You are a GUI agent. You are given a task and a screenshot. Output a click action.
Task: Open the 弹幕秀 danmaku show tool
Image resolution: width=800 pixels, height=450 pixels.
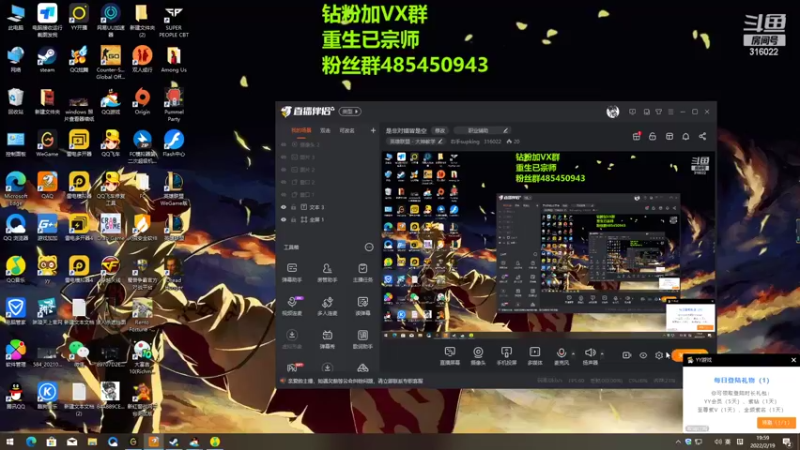pyautogui.click(x=327, y=339)
